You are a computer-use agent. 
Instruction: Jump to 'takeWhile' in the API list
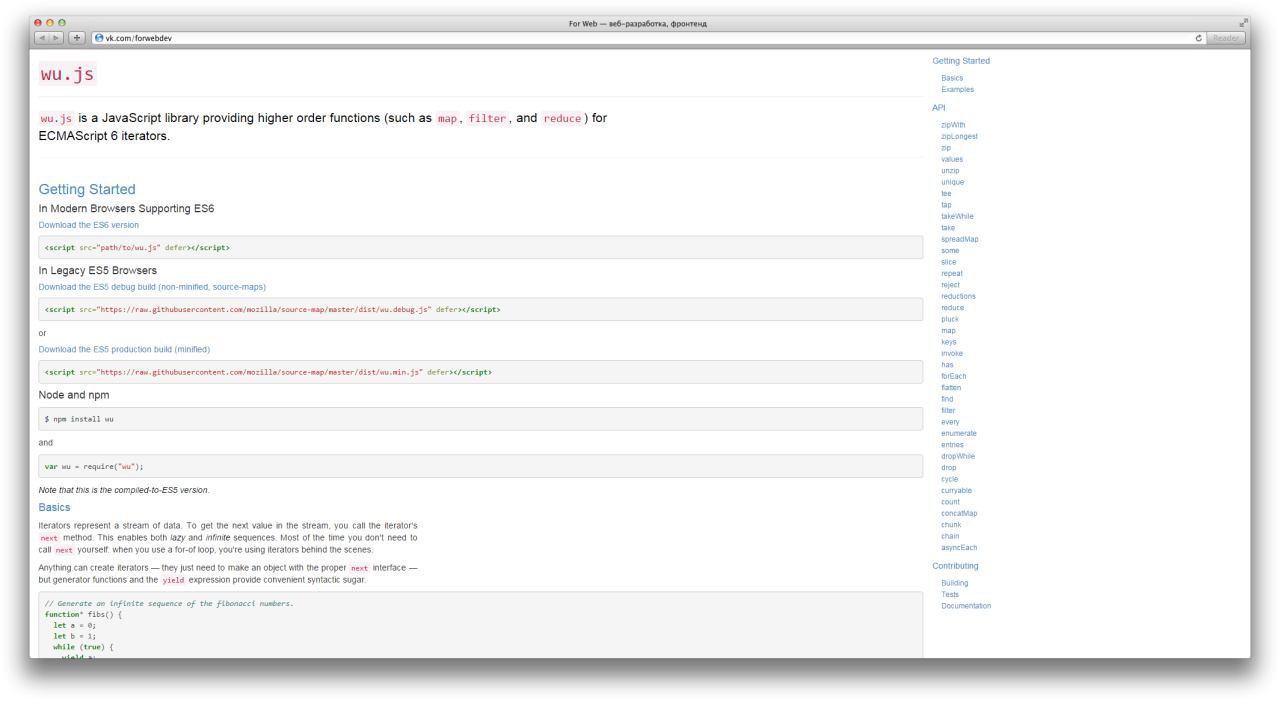pos(957,216)
